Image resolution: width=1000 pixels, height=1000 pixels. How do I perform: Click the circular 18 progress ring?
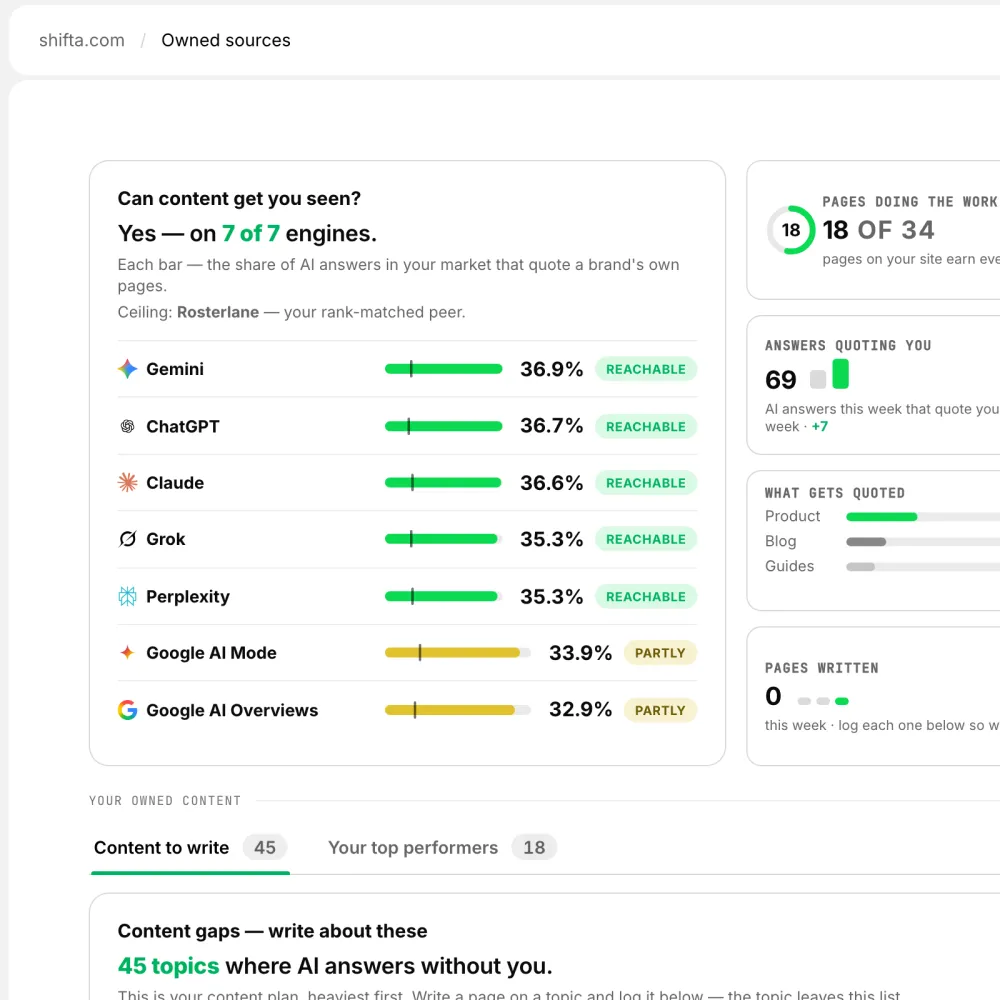click(x=791, y=230)
